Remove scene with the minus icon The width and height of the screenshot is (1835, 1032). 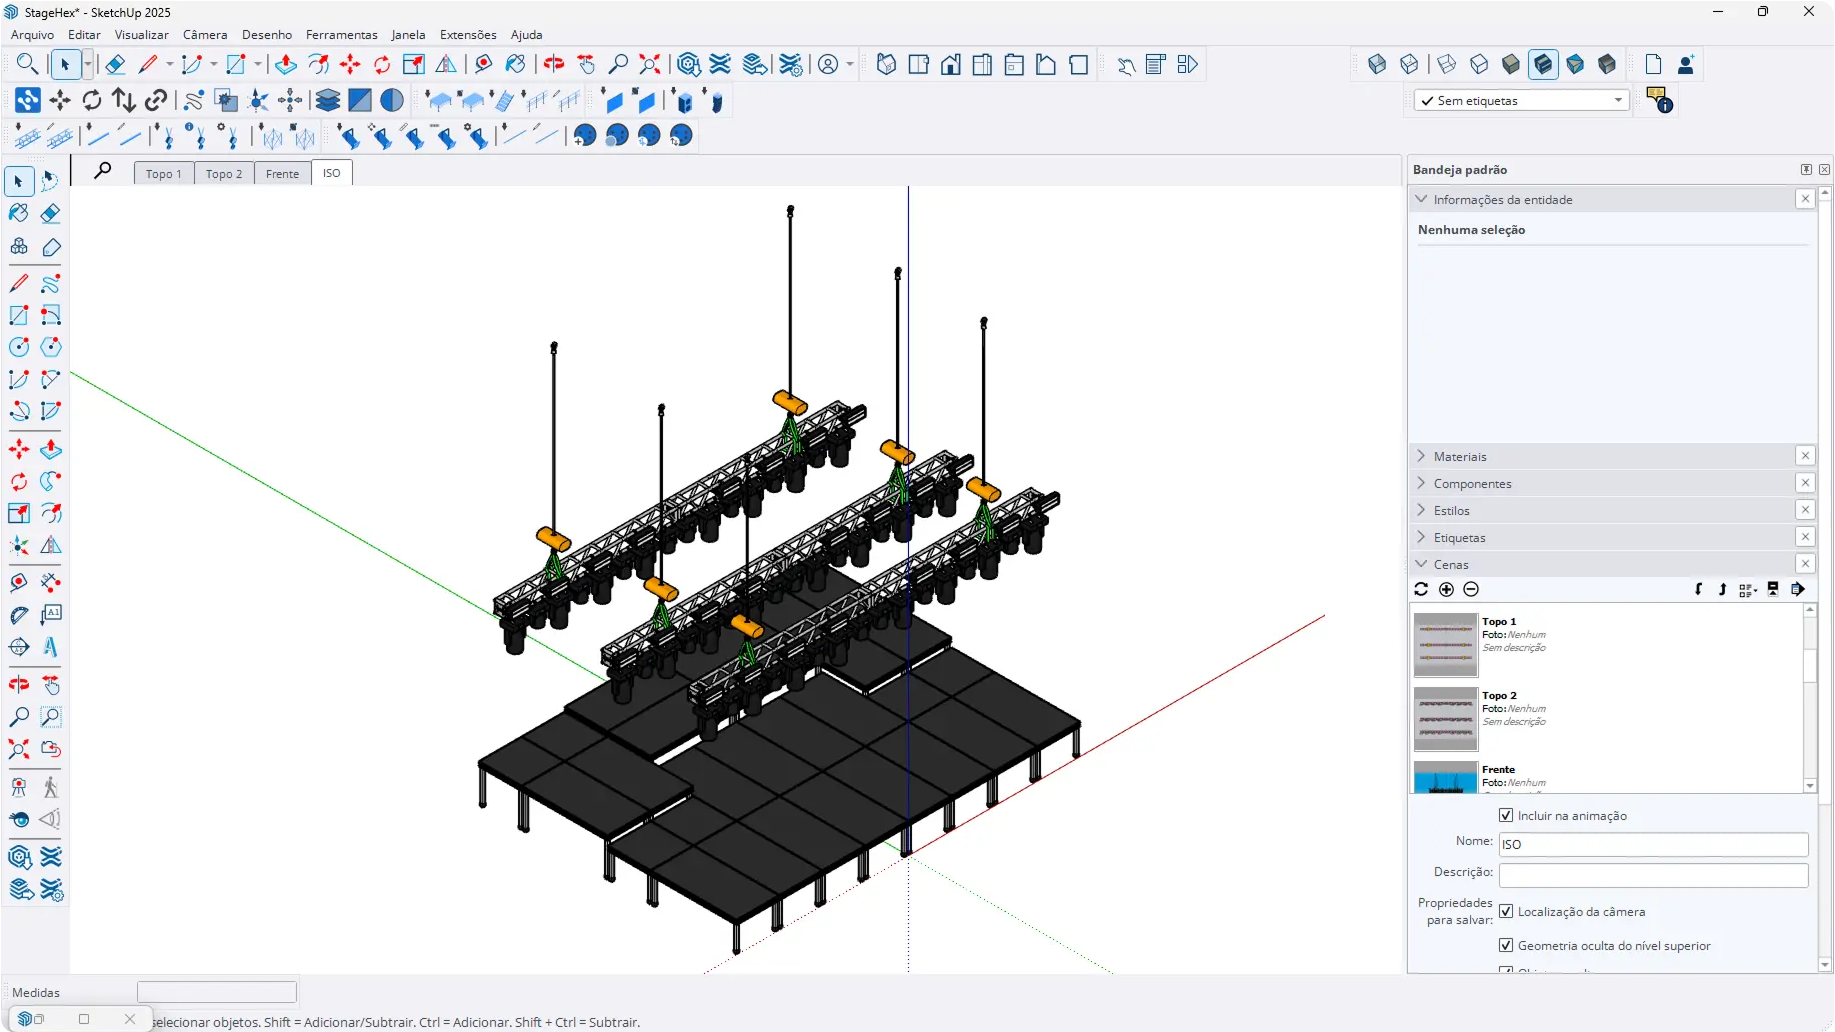(1471, 590)
